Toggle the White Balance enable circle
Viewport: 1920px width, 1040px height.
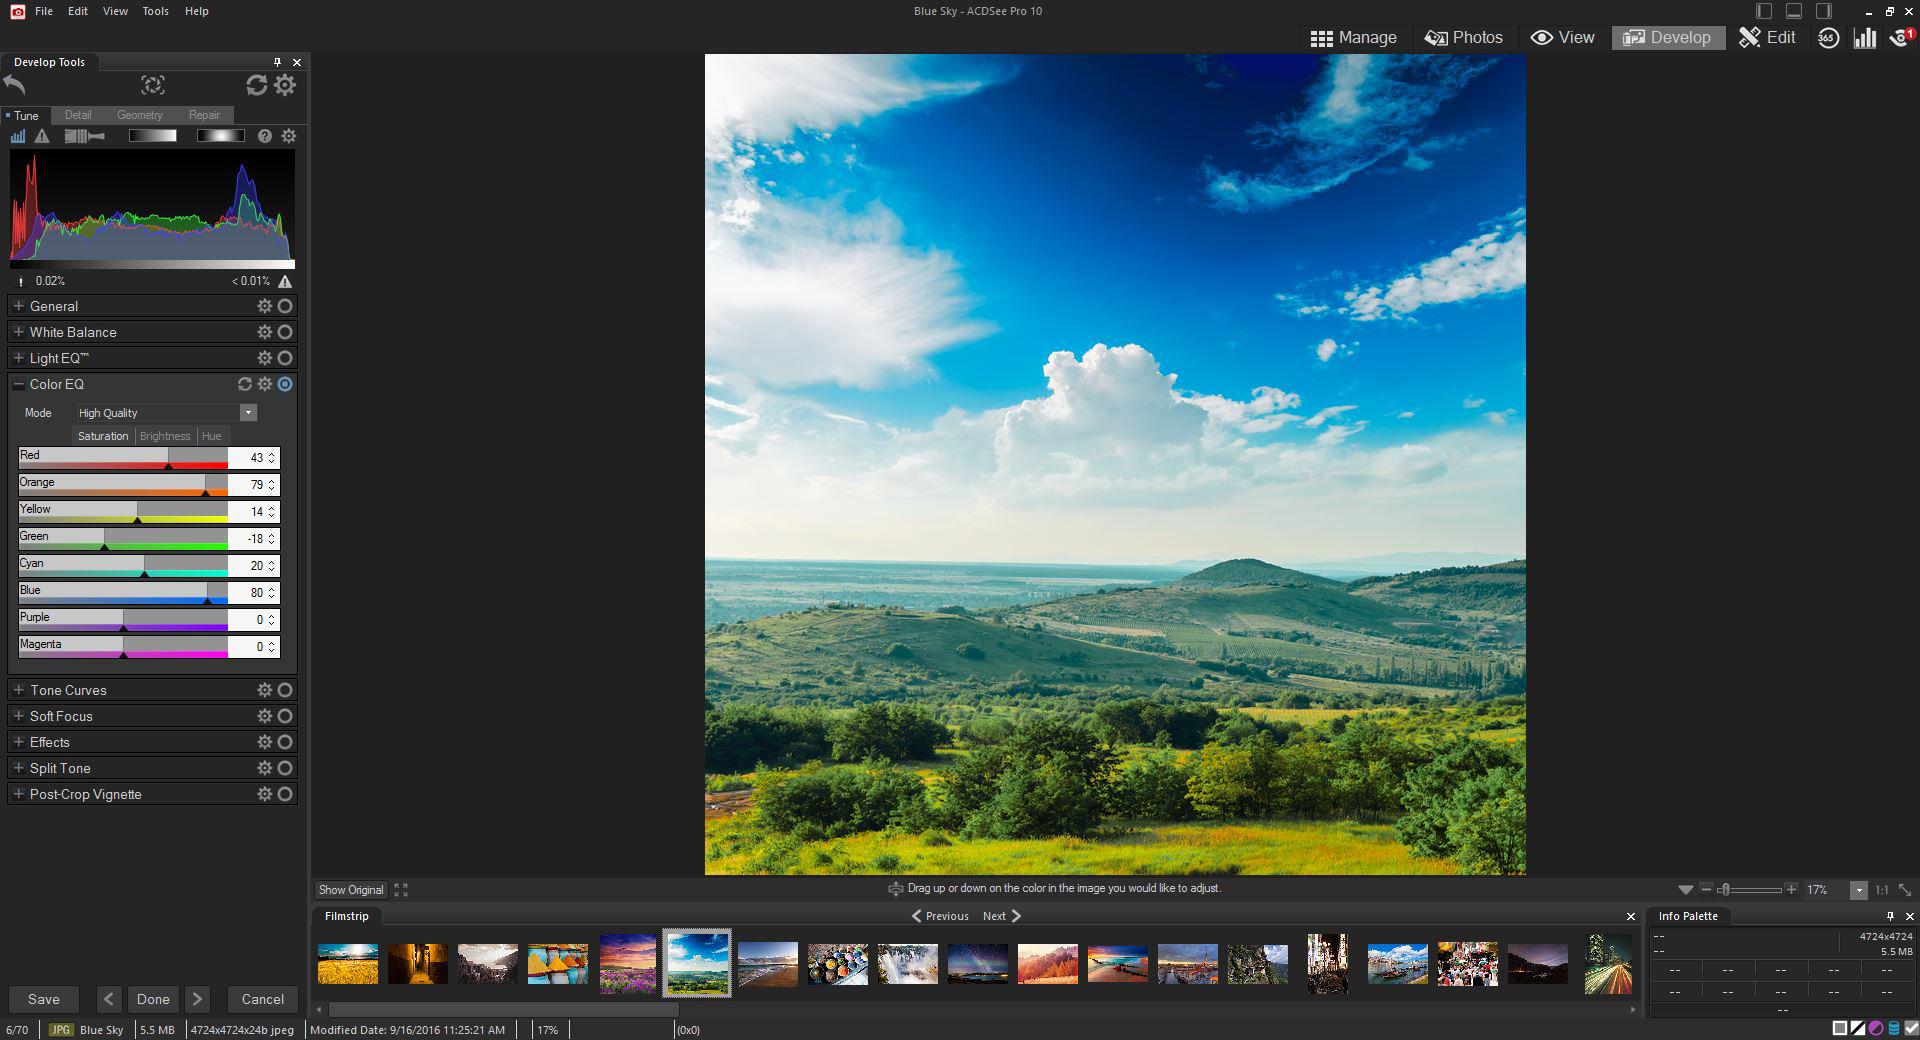285,332
